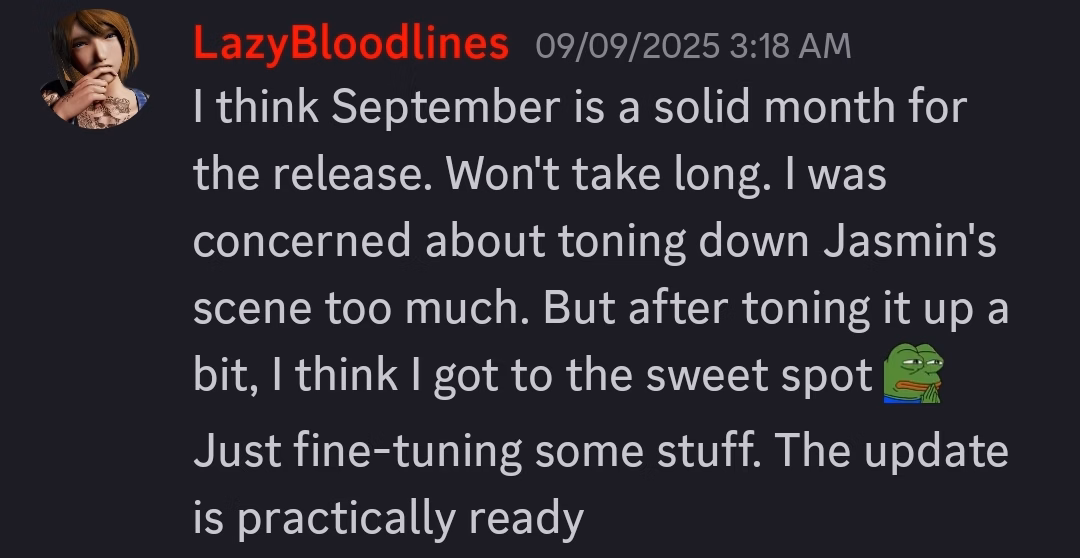Click LazyBloodlines' profile avatar
Image resolution: width=1080 pixels, height=558 pixels.
(96, 70)
